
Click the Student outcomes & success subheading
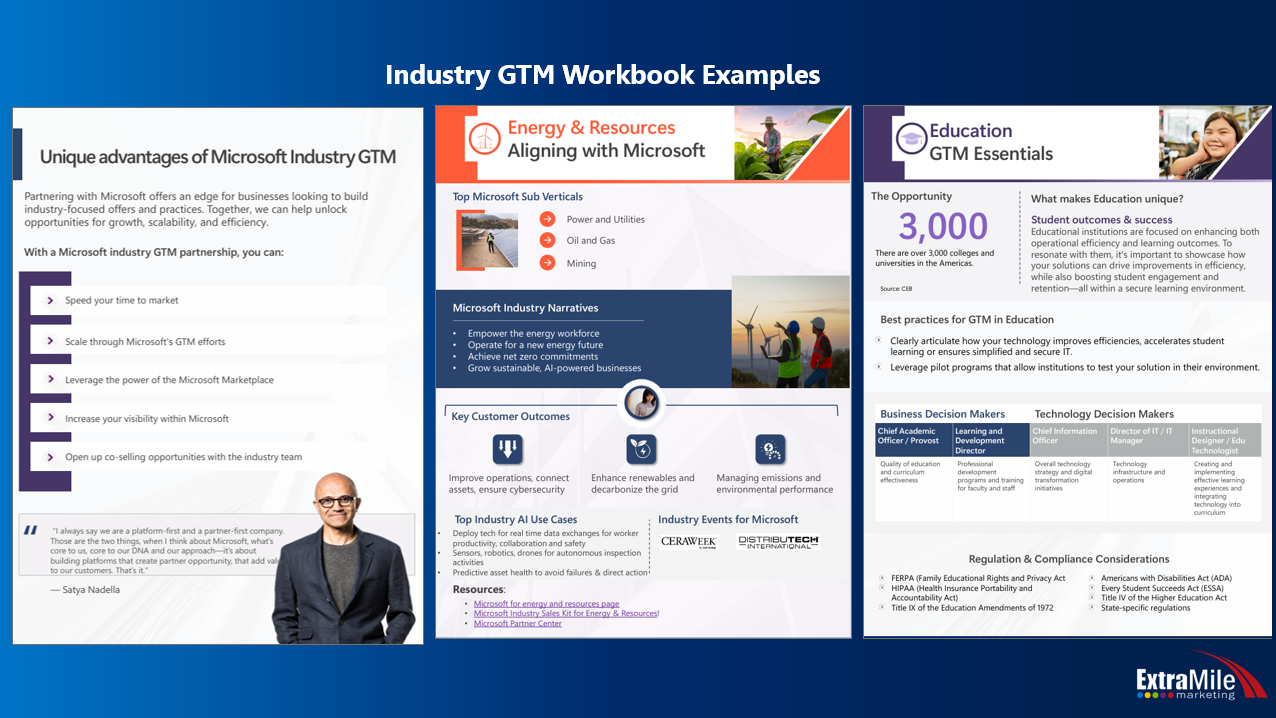pyautogui.click(x=1102, y=220)
